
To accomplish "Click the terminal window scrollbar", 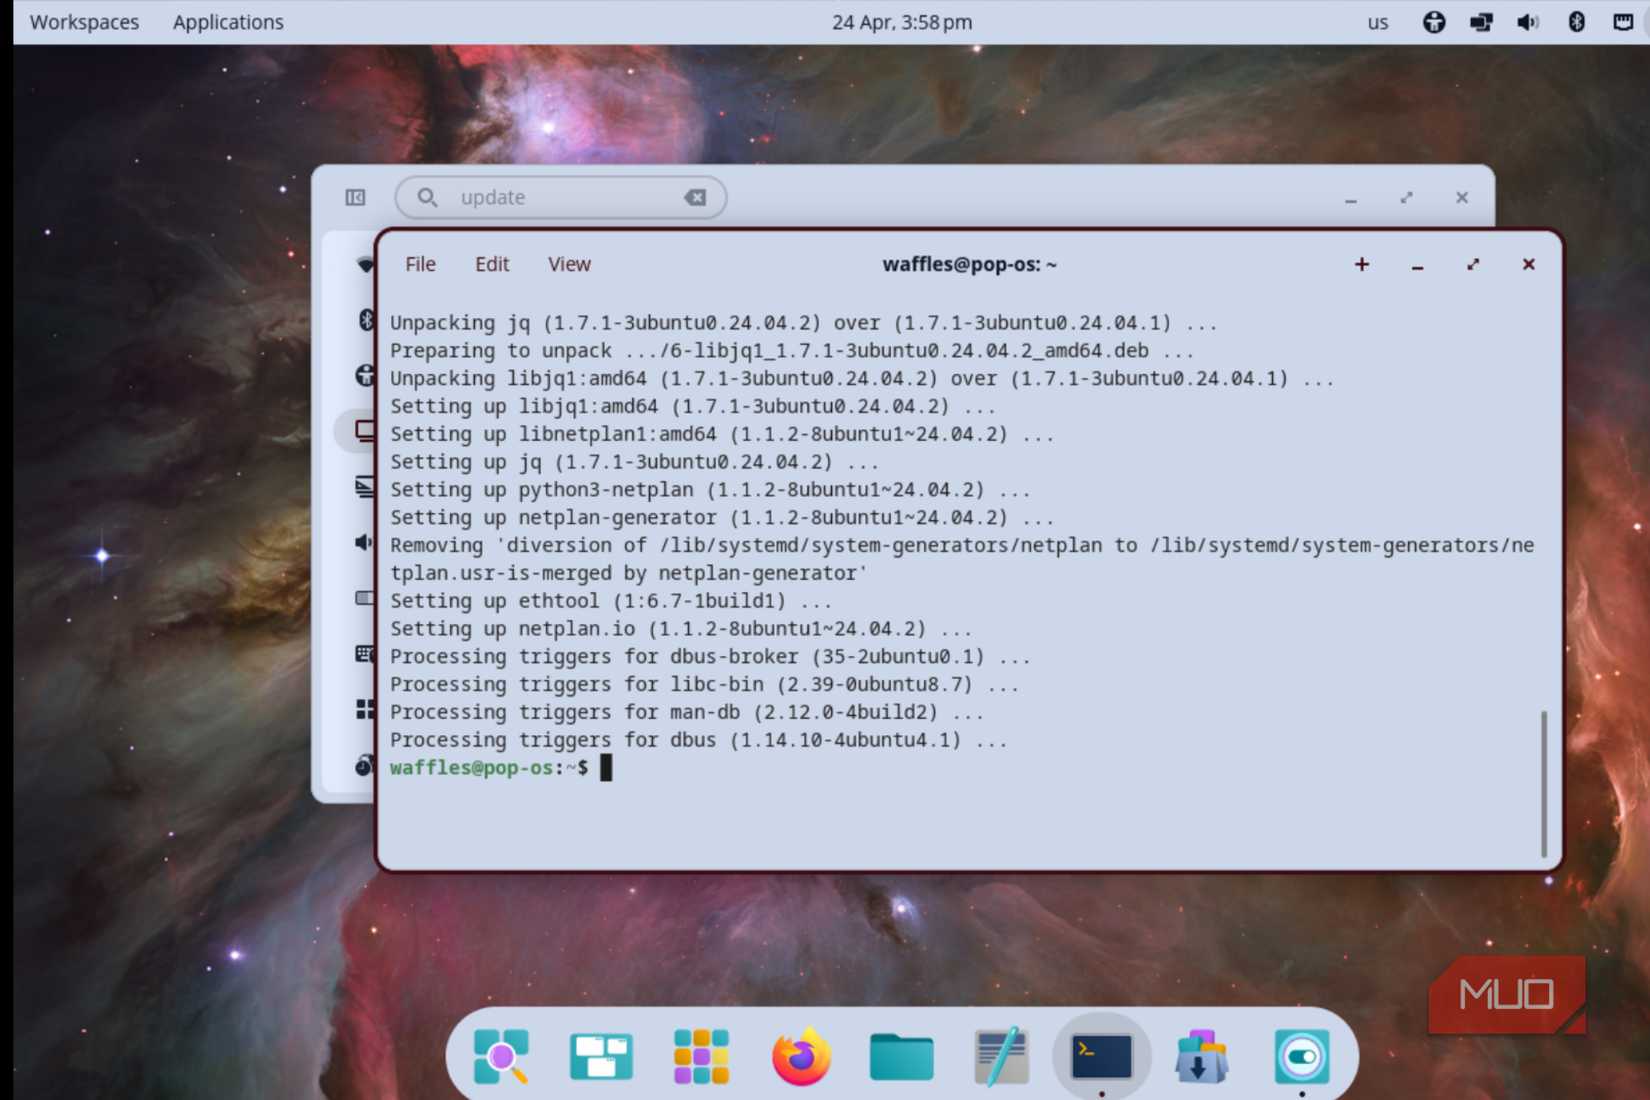I will pyautogui.click(x=1543, y=780).
